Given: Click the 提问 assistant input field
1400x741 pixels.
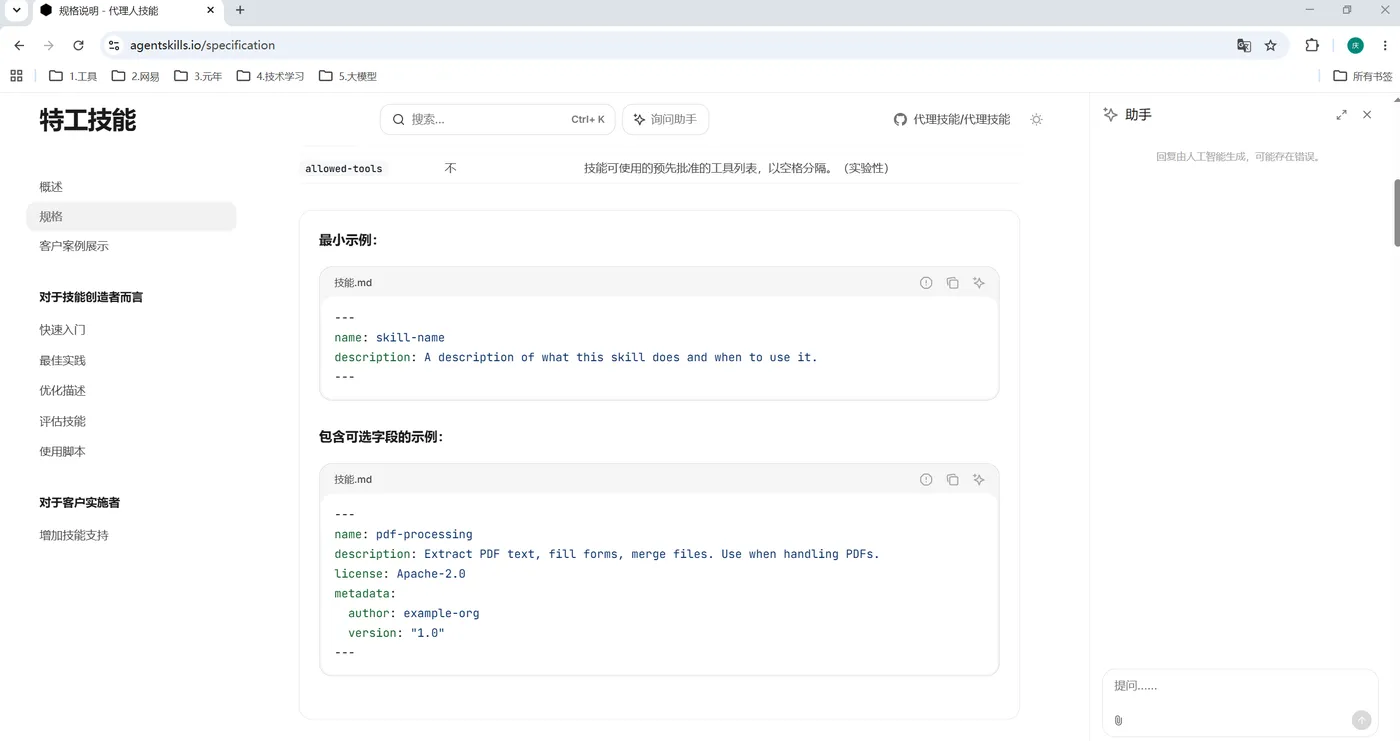Looking at the screenshot, I should (1238, 686).
